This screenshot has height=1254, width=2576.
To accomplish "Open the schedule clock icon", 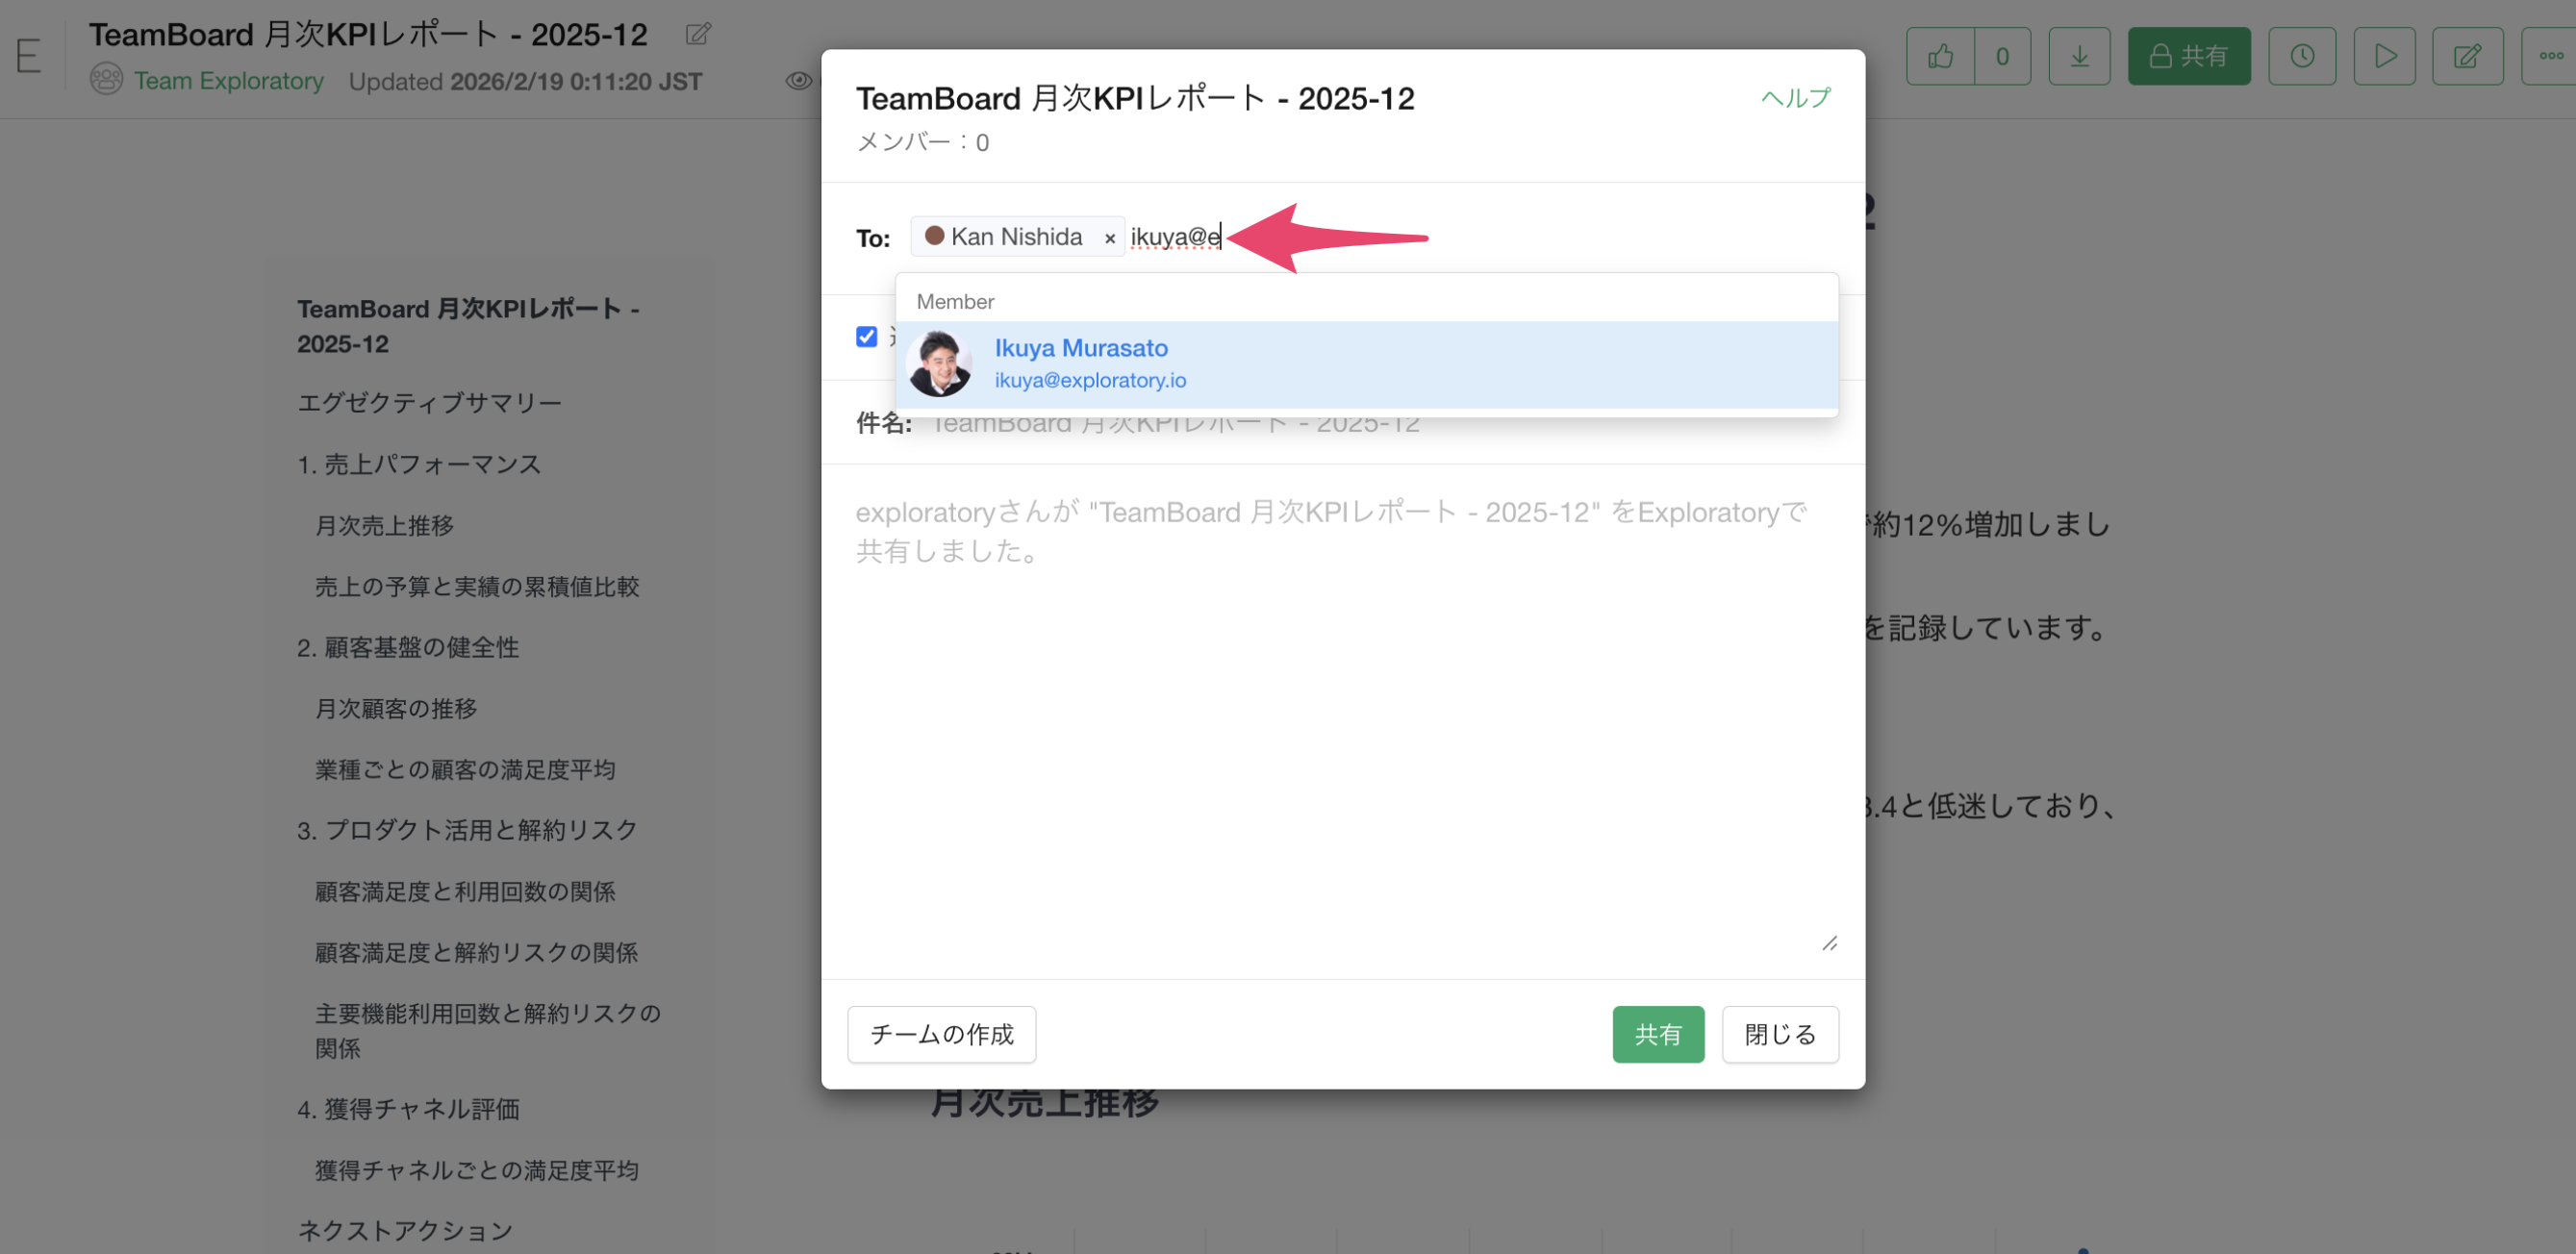I will (2301, 56).
